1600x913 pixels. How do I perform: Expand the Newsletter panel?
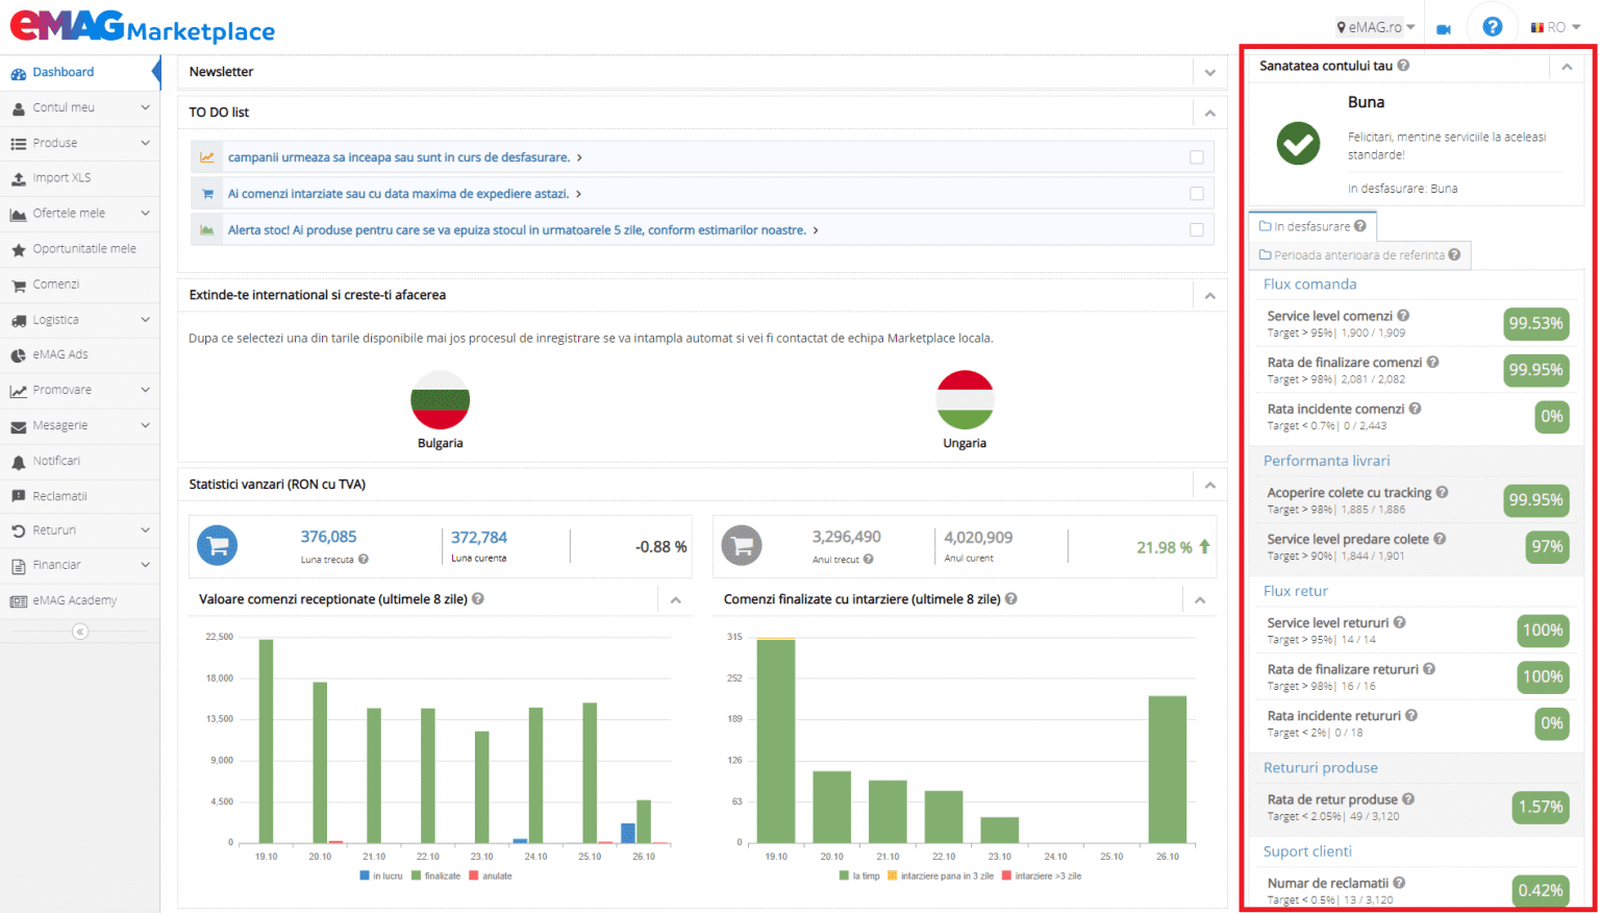(1210, 73)
